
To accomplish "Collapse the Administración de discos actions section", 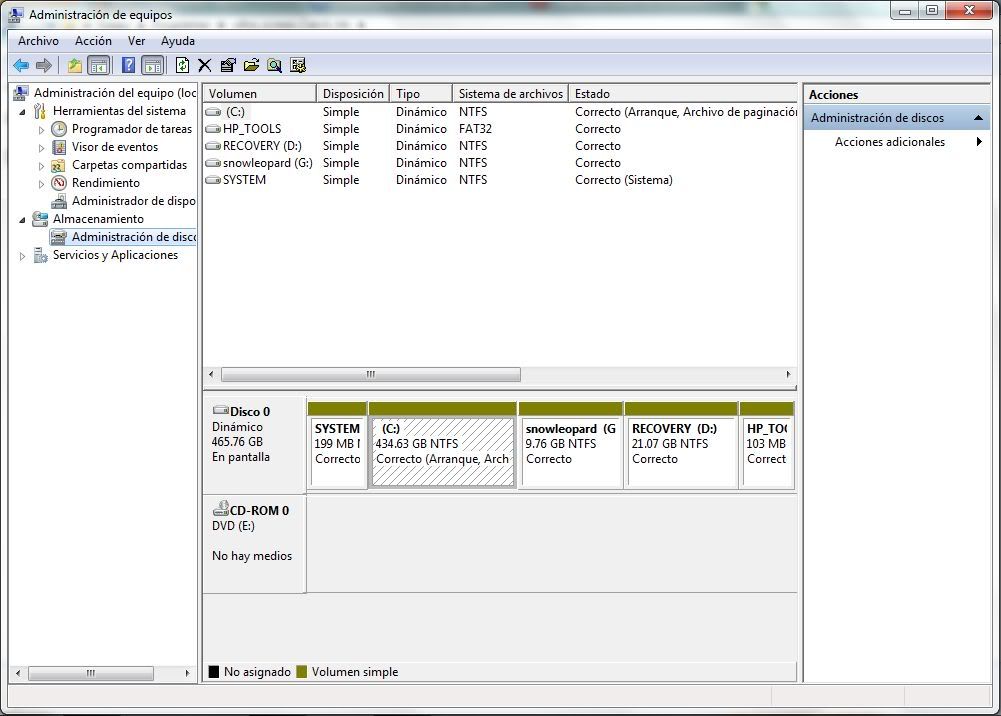I will click(x=978, y=118).
